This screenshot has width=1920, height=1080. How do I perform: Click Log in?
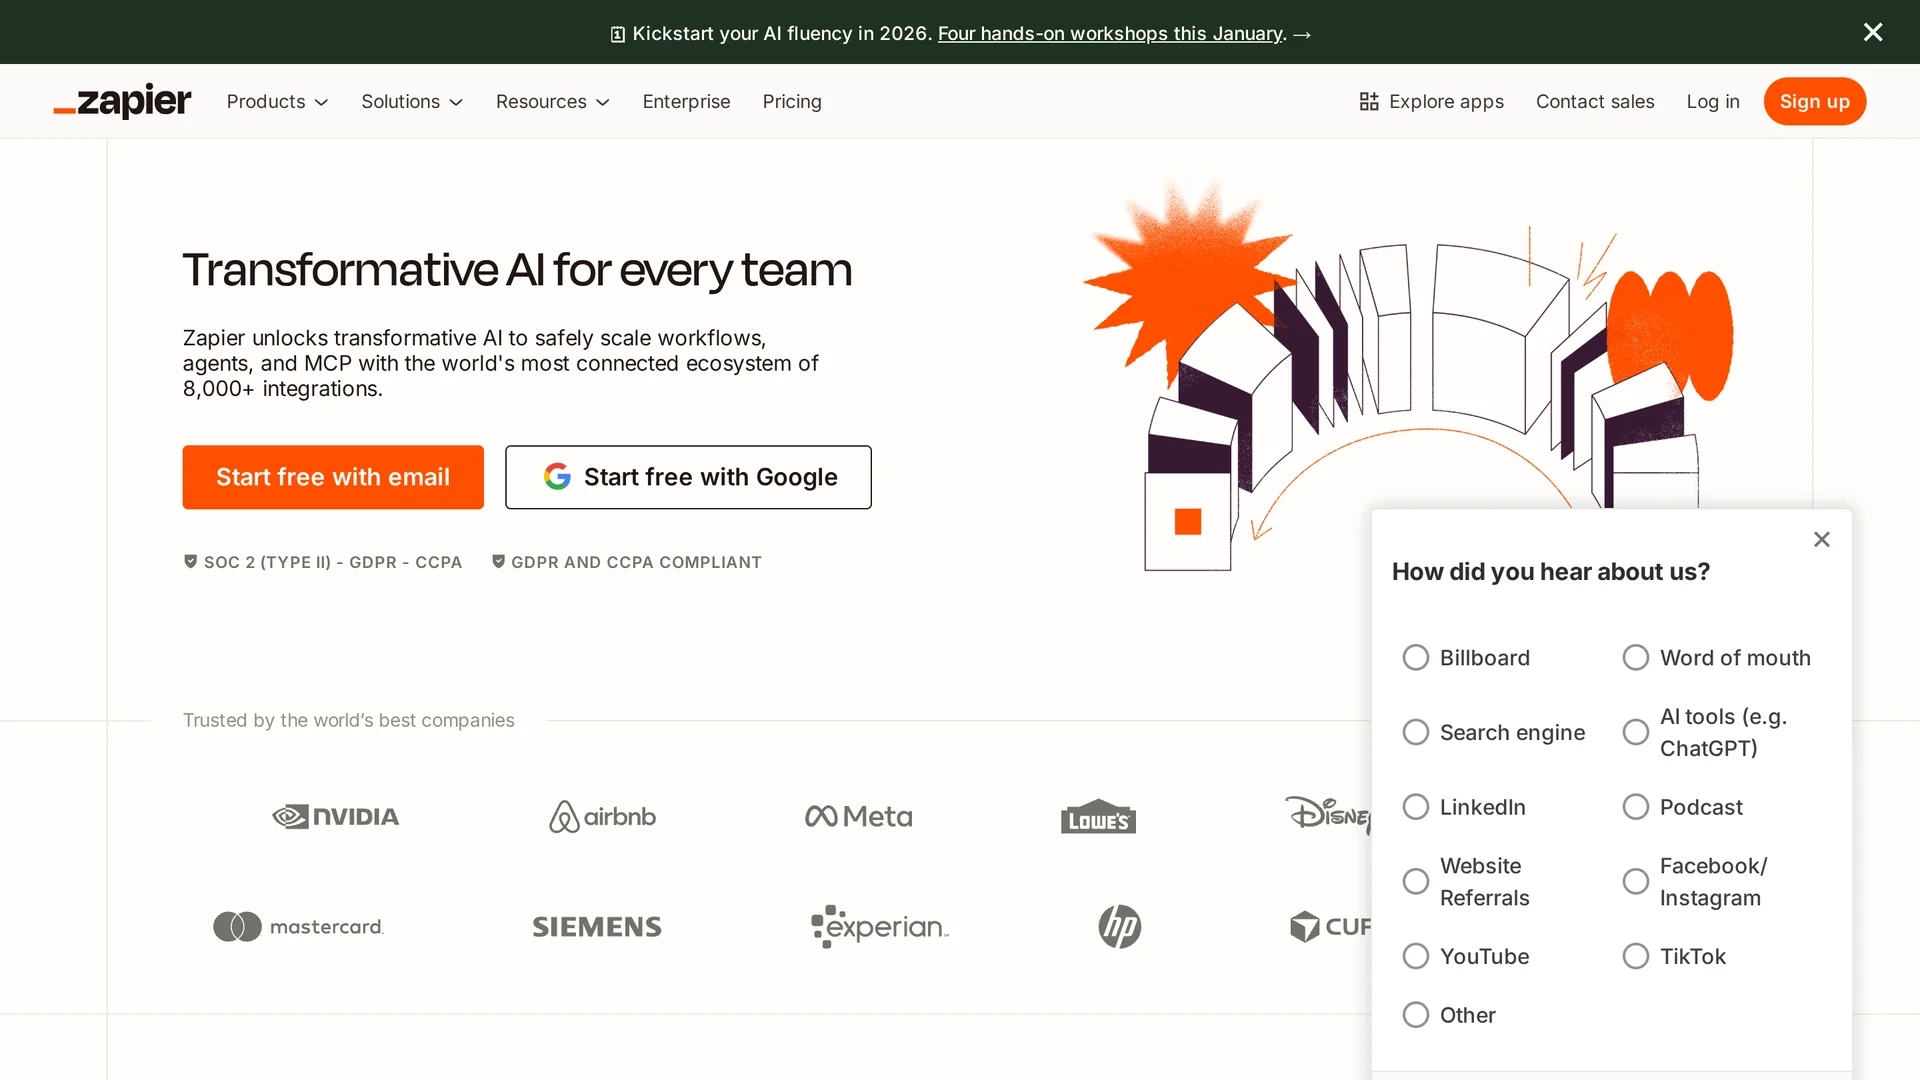(x=1713, y=102)
